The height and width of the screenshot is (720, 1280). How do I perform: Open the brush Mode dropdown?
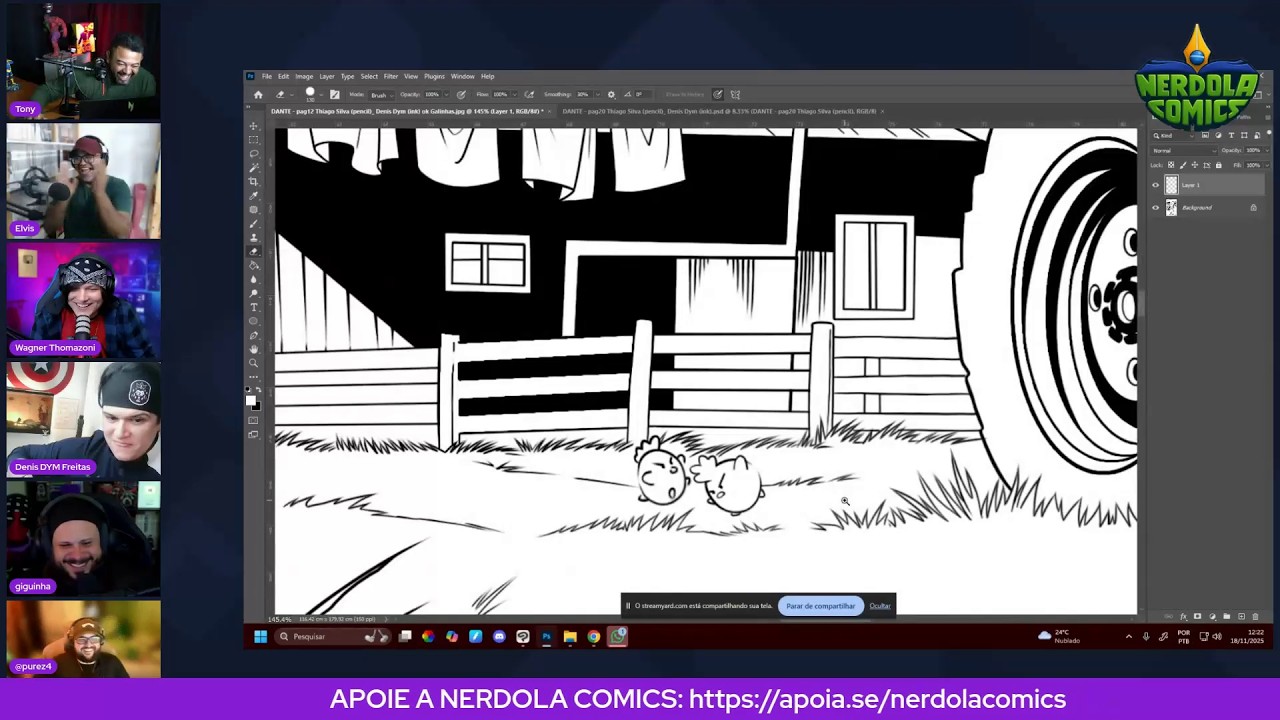point(382,95)
